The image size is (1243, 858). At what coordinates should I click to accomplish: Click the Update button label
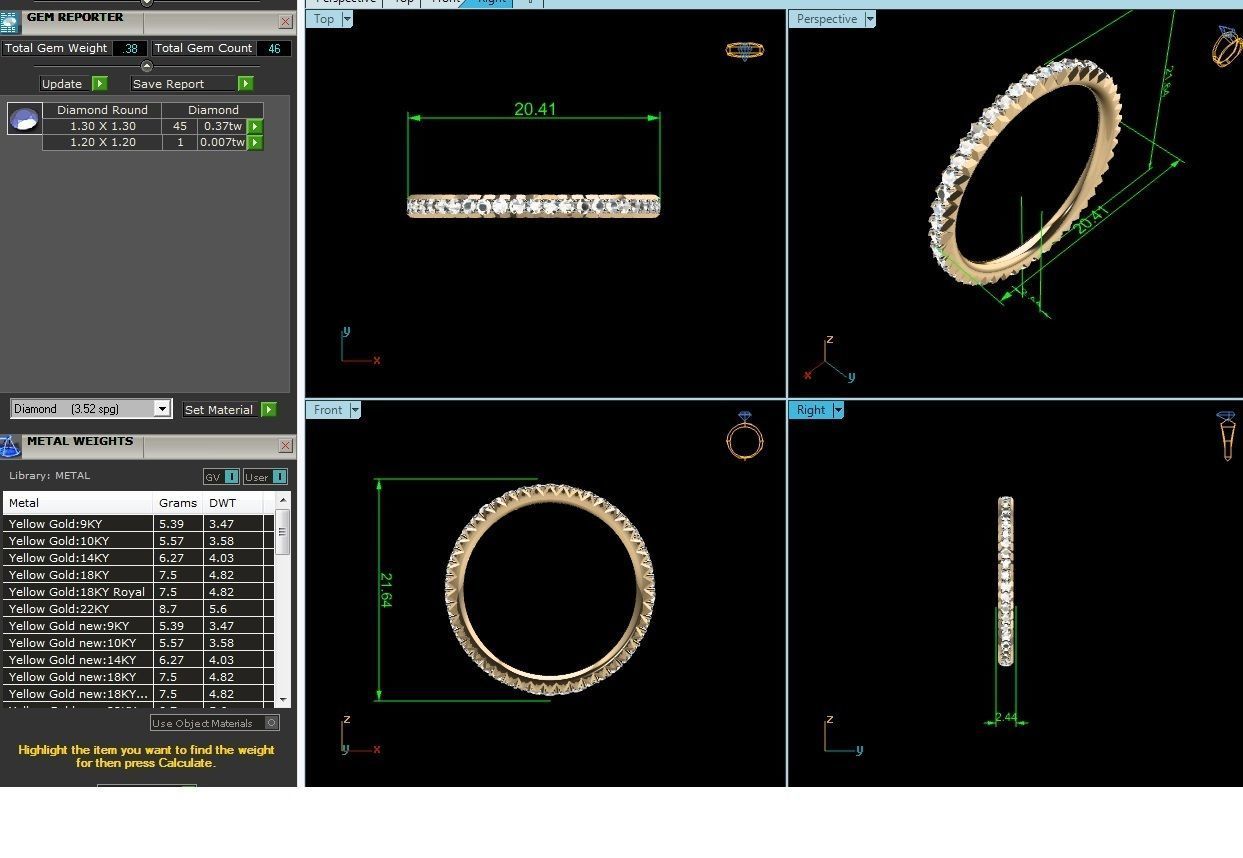click(x=62, y=84)
